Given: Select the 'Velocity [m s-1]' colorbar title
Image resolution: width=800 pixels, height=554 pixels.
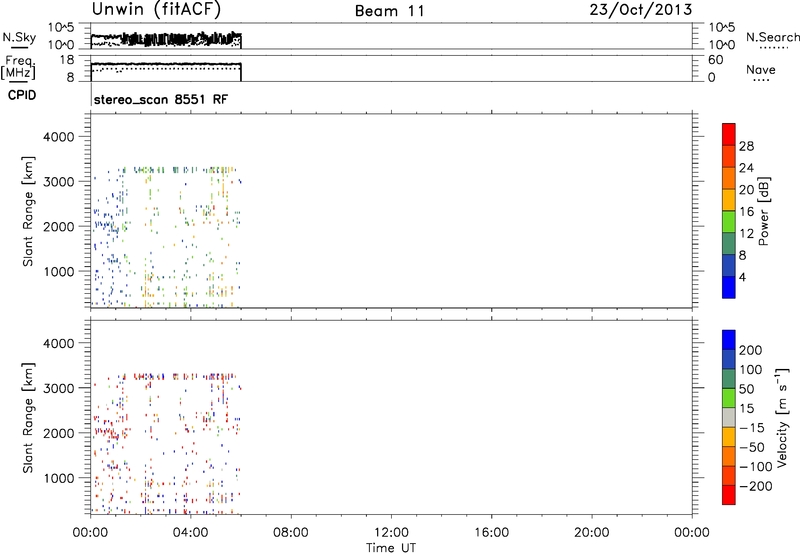Looking at the screenshot, I should click(783, 417).
